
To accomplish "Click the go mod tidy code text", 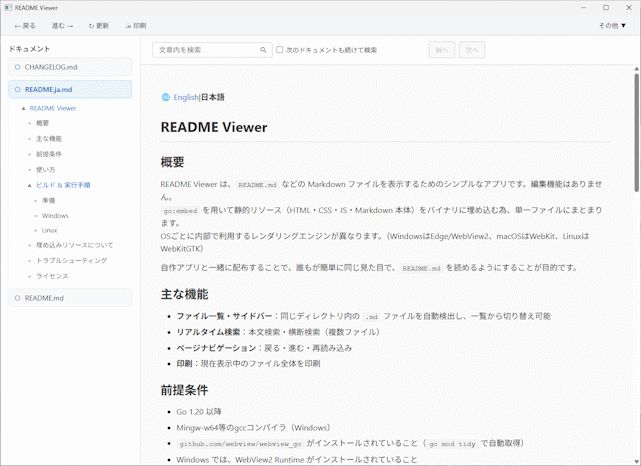I will (x=453, y=444).
